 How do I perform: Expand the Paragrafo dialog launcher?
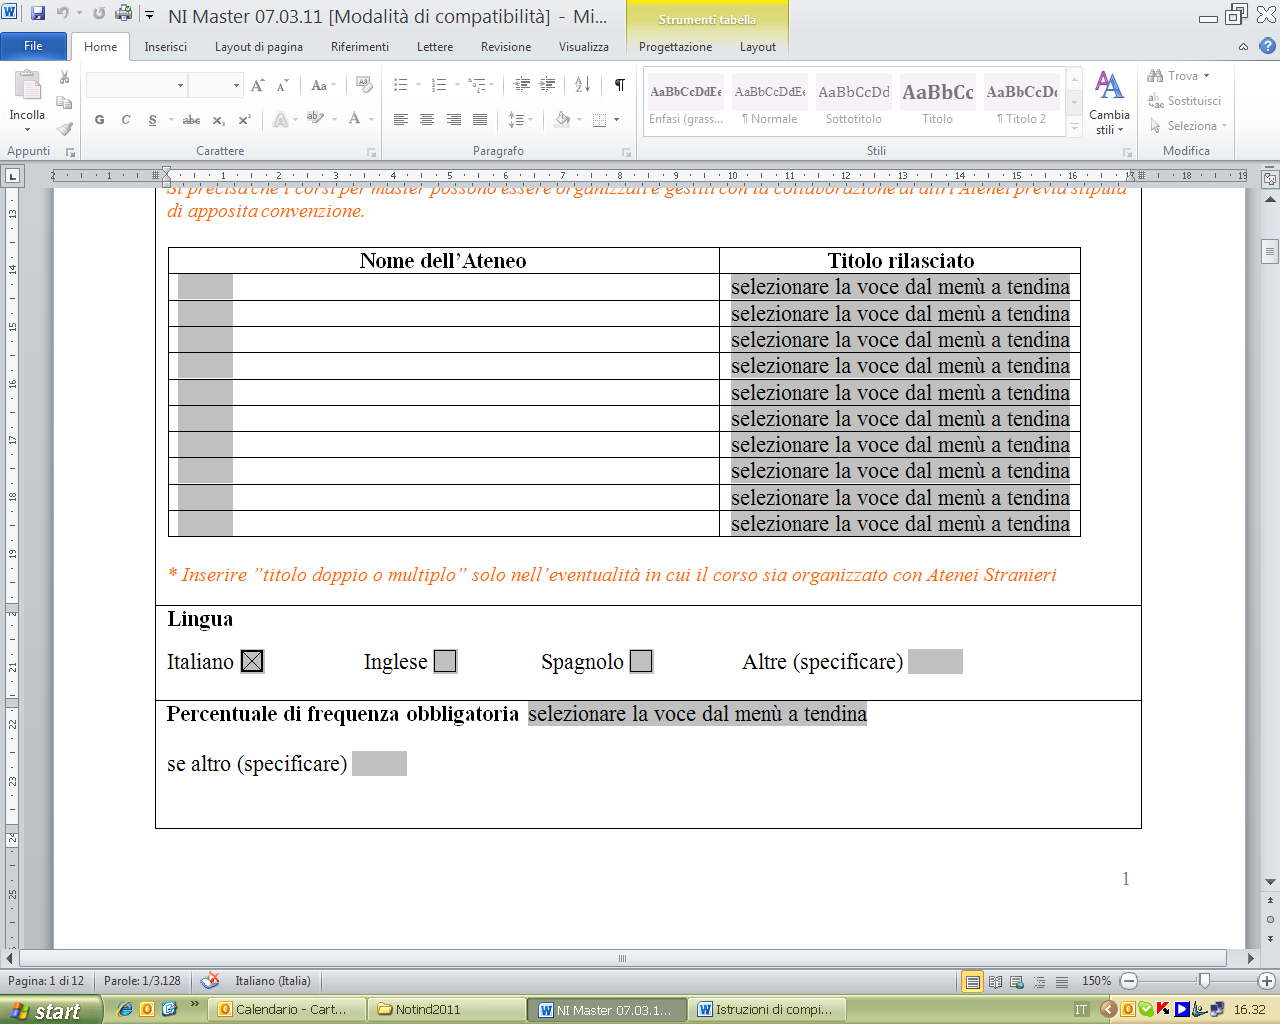pyautogui.click(x=626, y=152)
